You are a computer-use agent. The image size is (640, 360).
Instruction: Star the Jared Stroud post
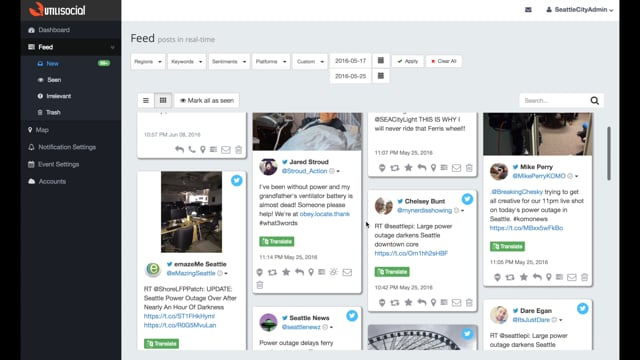click(286, 272)
